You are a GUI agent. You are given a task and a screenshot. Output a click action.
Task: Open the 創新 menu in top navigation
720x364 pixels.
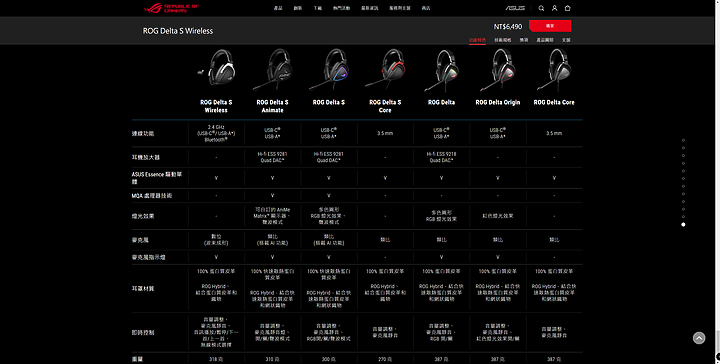(298, 8)
